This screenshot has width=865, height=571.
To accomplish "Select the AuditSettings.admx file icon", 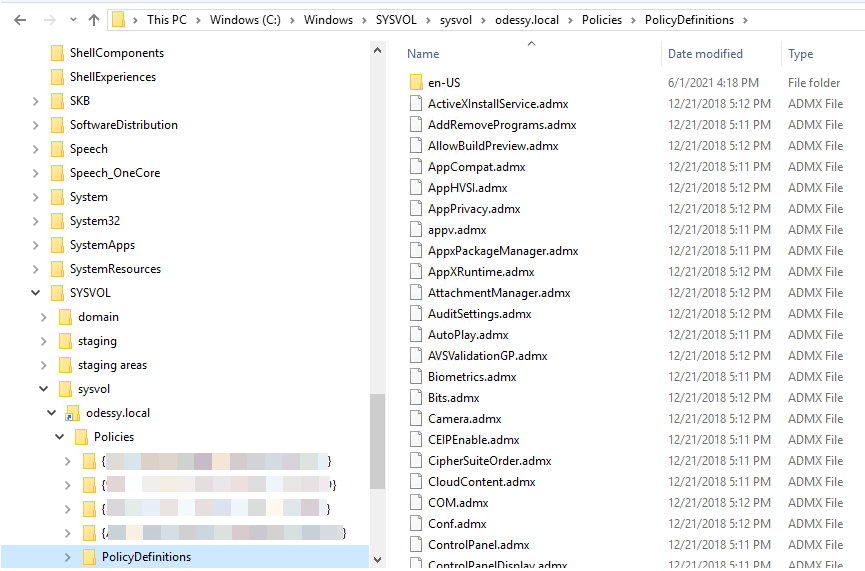I will coord(416,313).
